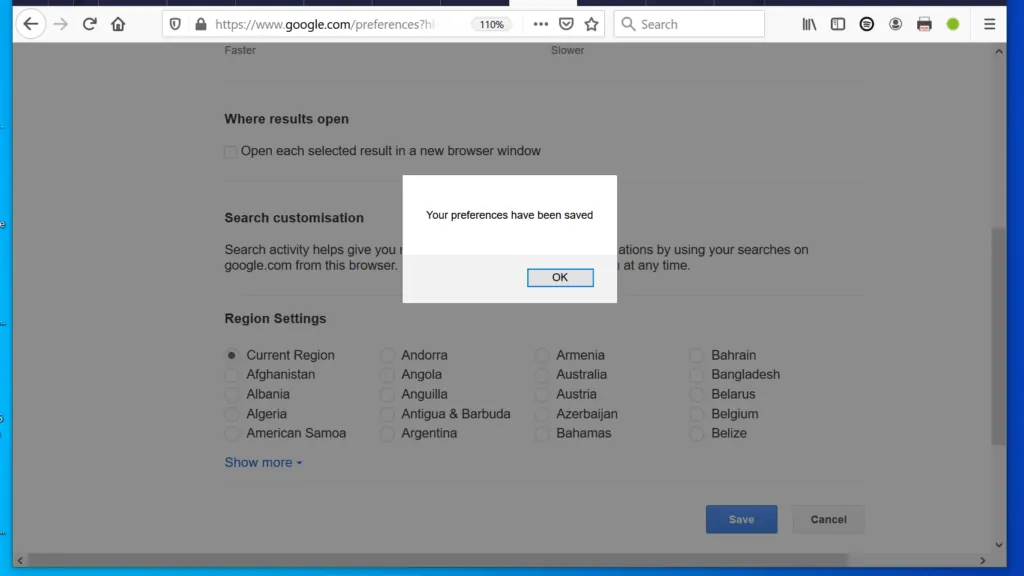This screenshot has width=1024, height=576.
Task: Open the Firefox account profile icon
Action: pyautogui.click(x=895, y=24)
